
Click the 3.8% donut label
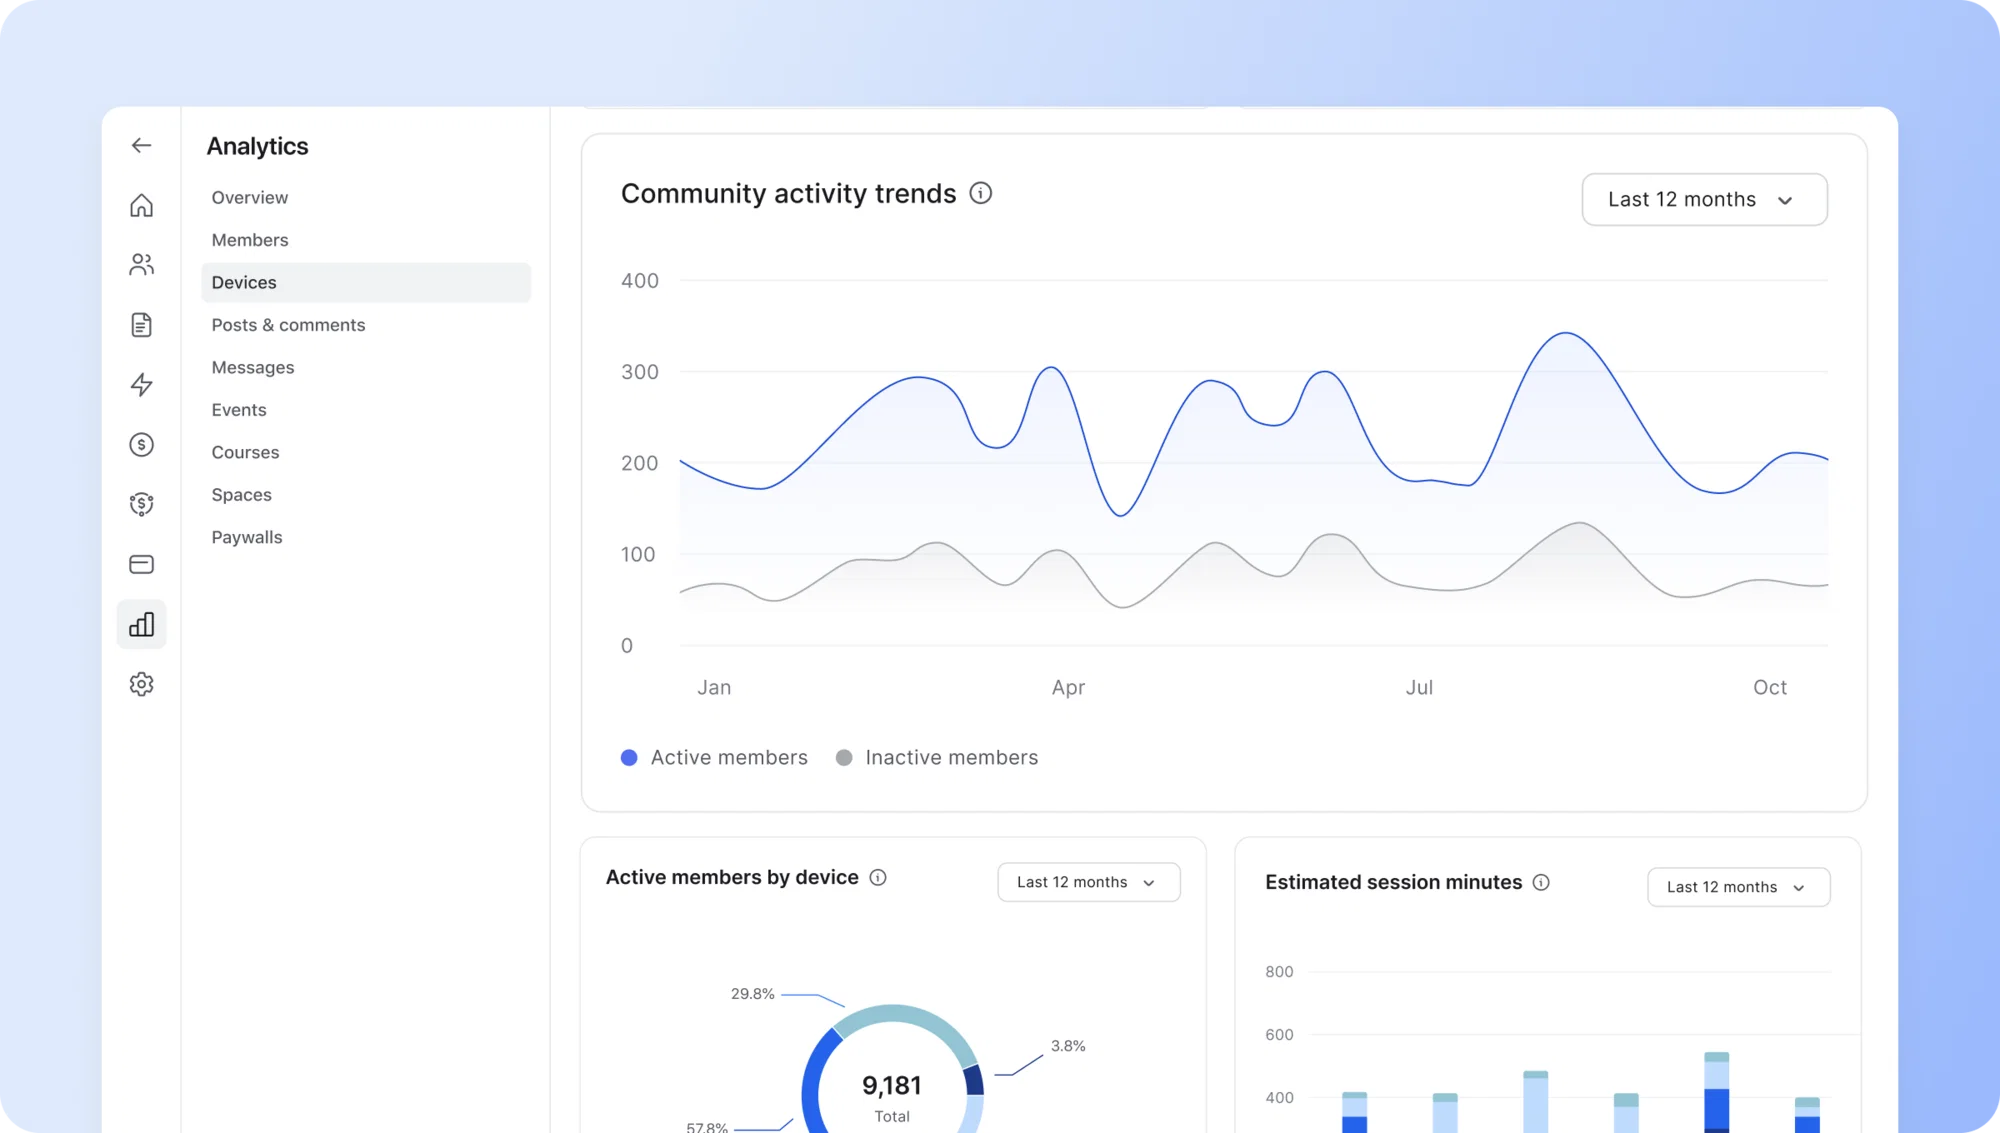[x=1067, y=1045]
